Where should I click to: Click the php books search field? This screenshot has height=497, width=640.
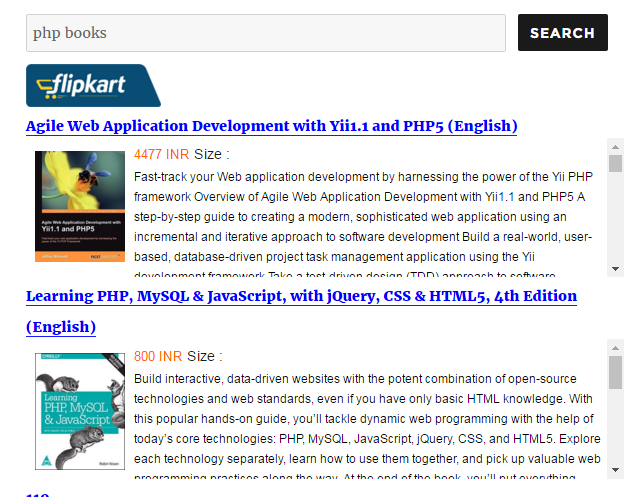pos(265,33)
